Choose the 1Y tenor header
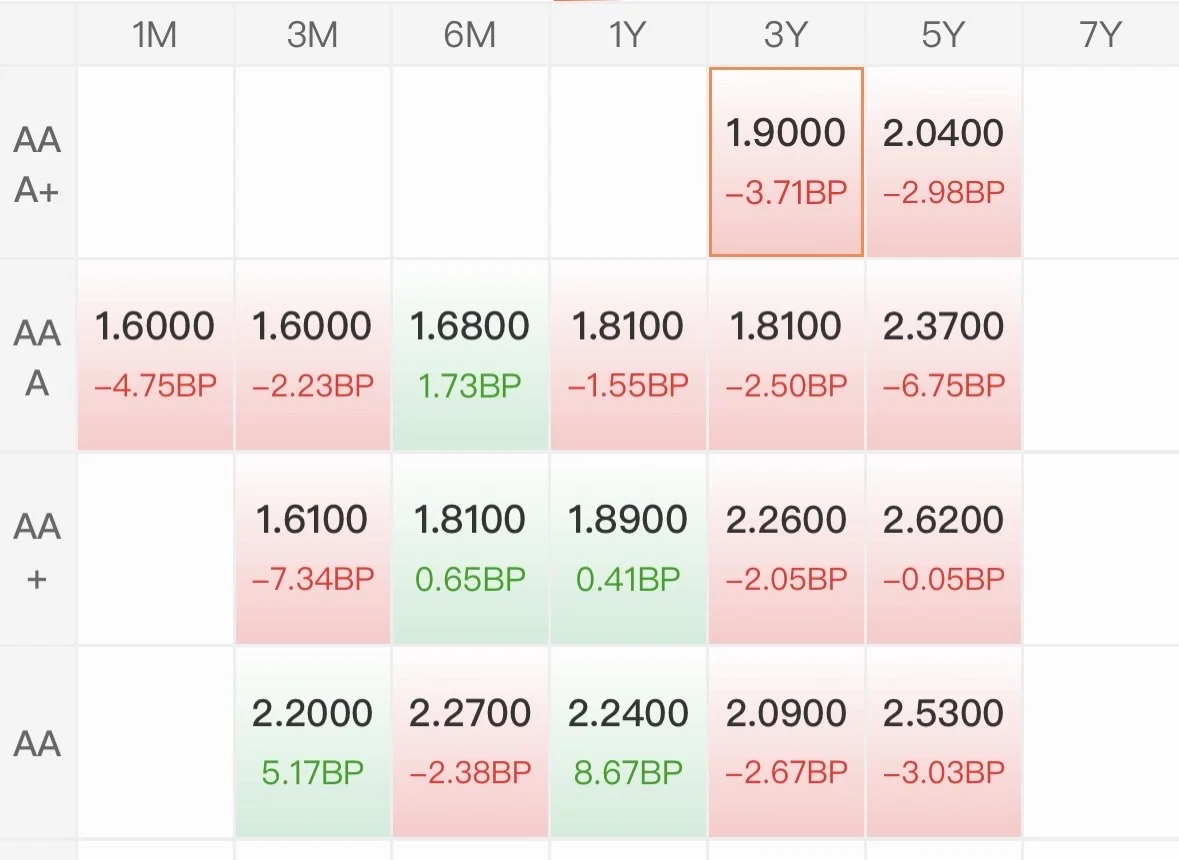Screen dimensions: 1179x860 [x=628, y=35]
